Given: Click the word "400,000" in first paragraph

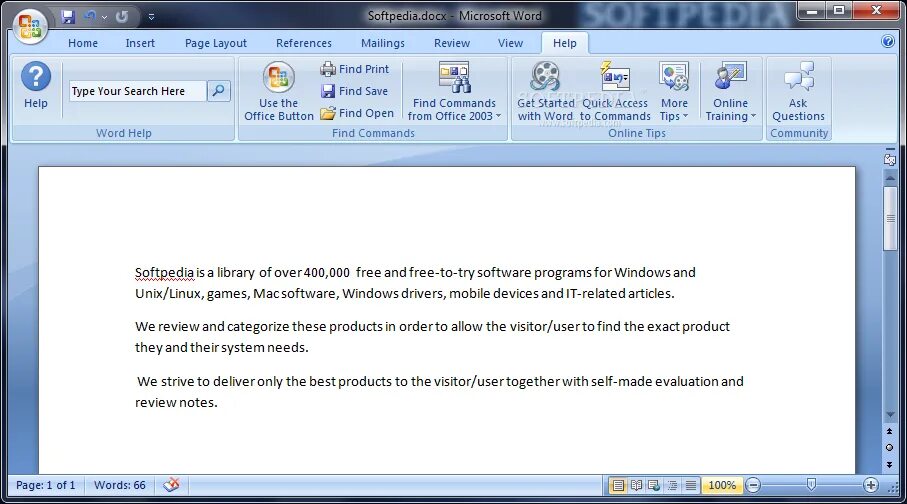Looking at the screenshot, I should click(x=327, y=273).
